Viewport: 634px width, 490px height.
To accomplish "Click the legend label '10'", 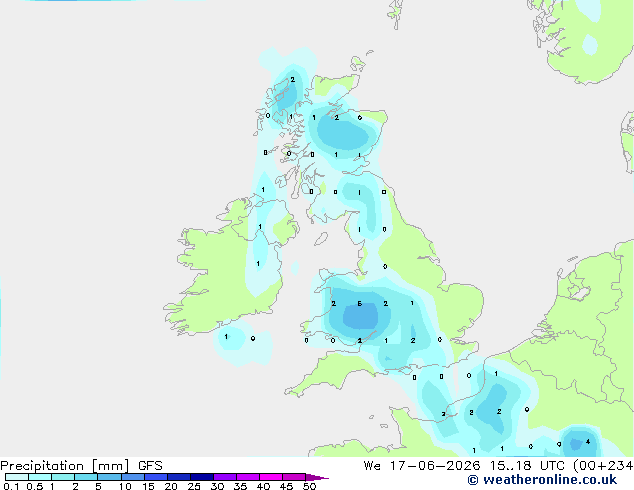I will point(125,486).
